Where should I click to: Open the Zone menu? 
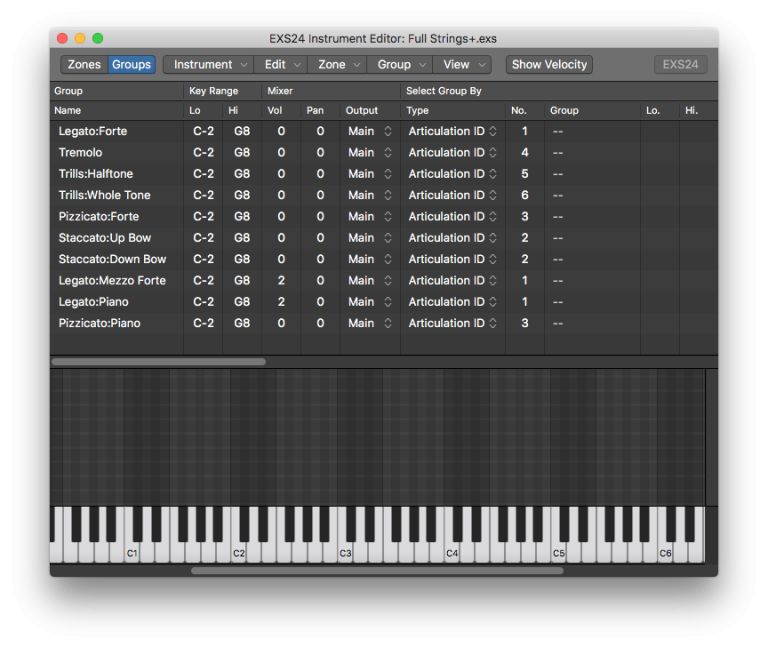337,65
